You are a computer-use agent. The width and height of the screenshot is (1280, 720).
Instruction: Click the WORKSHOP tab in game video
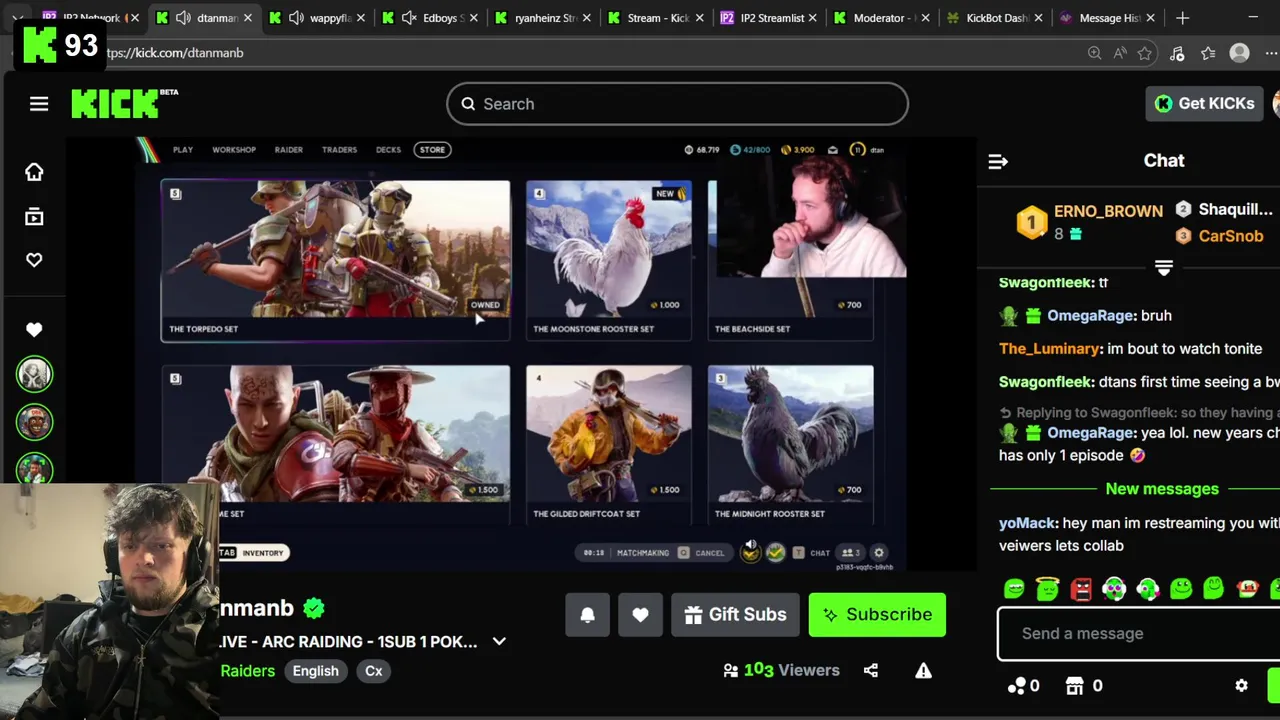click(x=234, y=150)
